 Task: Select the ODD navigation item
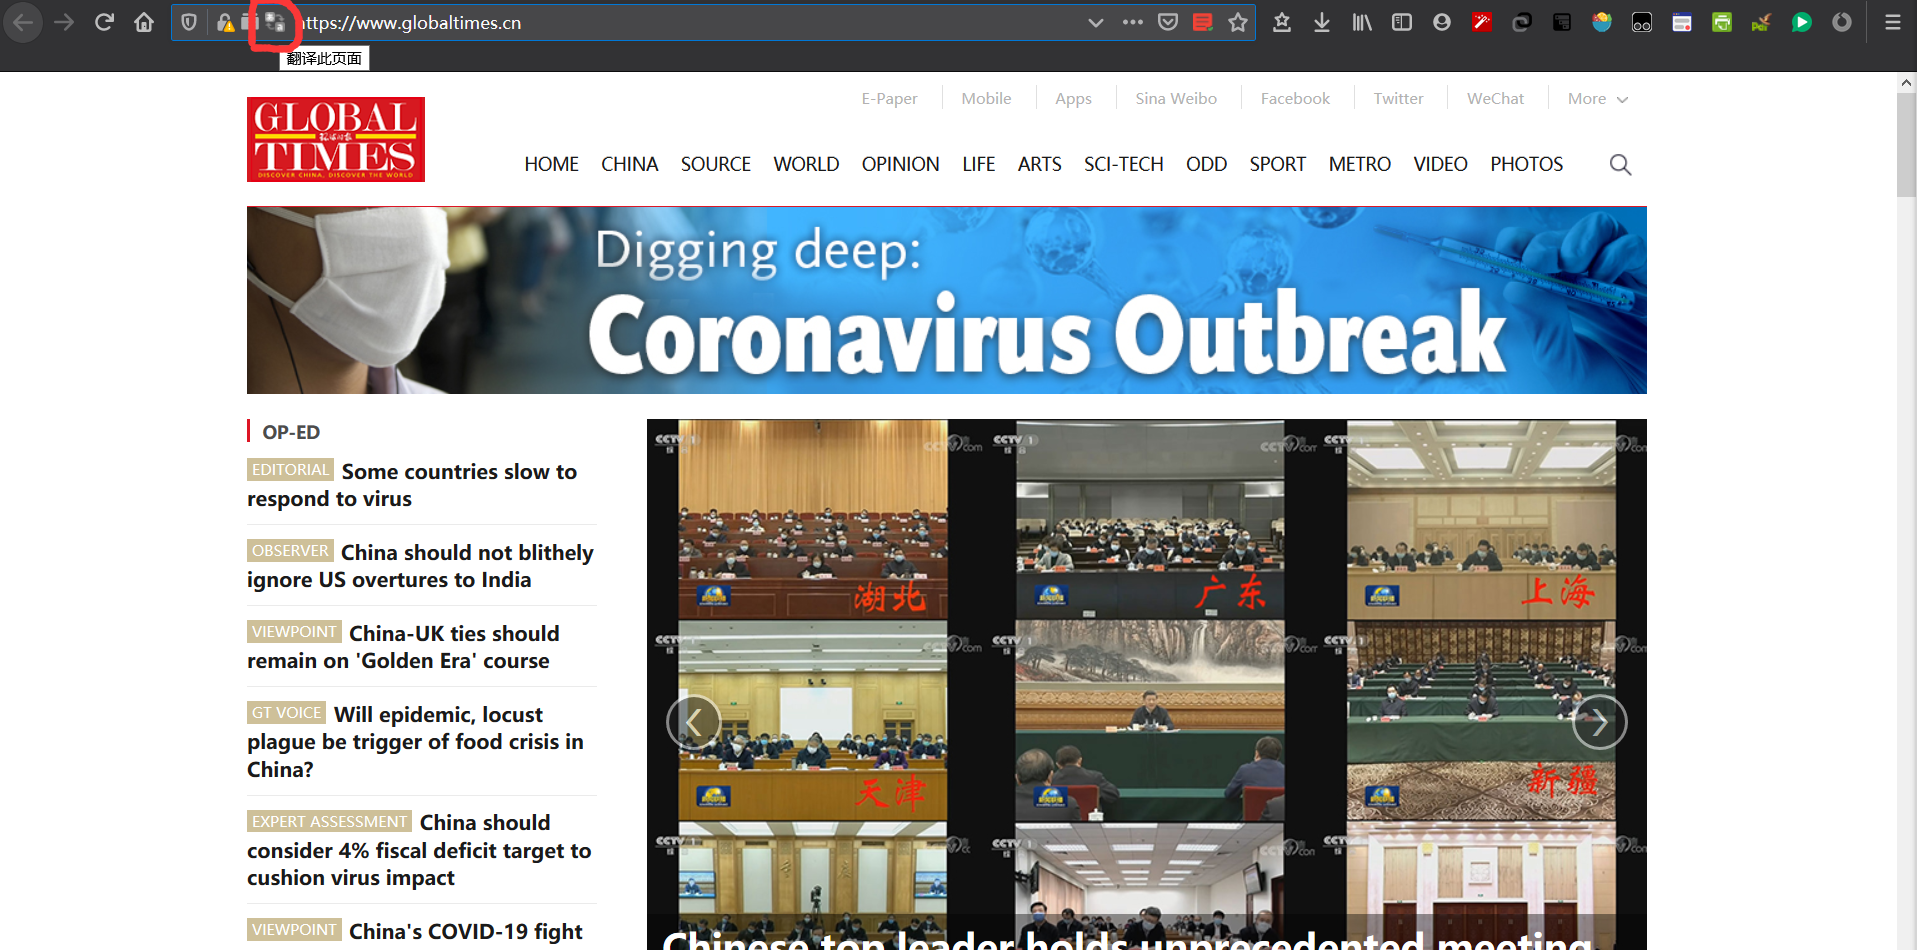(x=1206, y=164)
